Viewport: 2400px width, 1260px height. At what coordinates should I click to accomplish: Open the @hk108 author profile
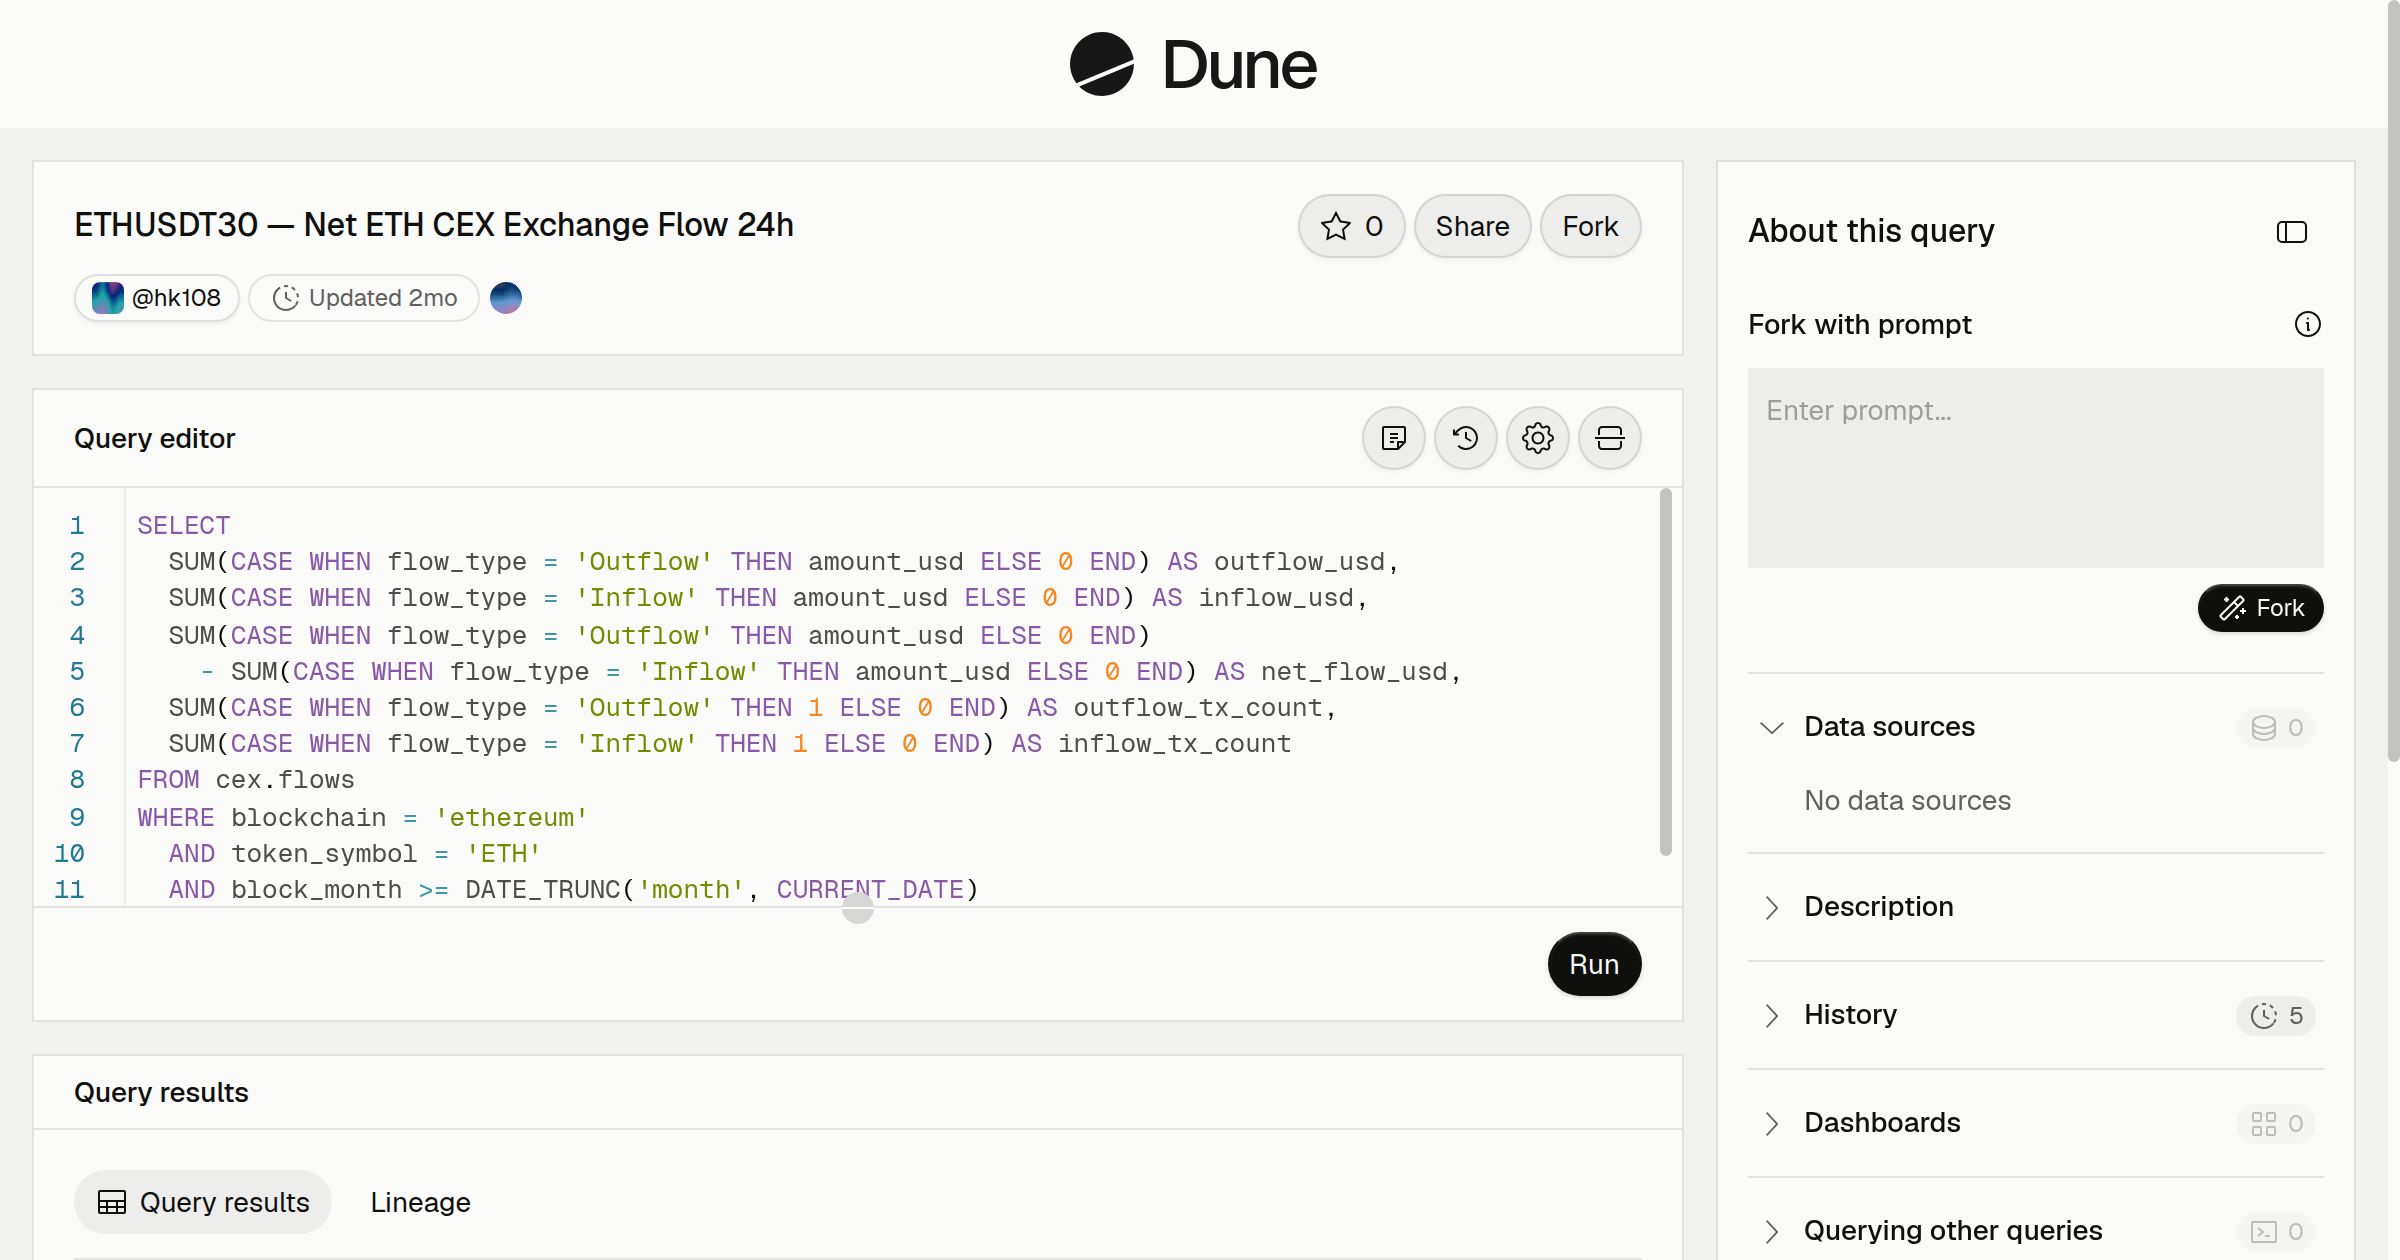click(x=157, y=298)
